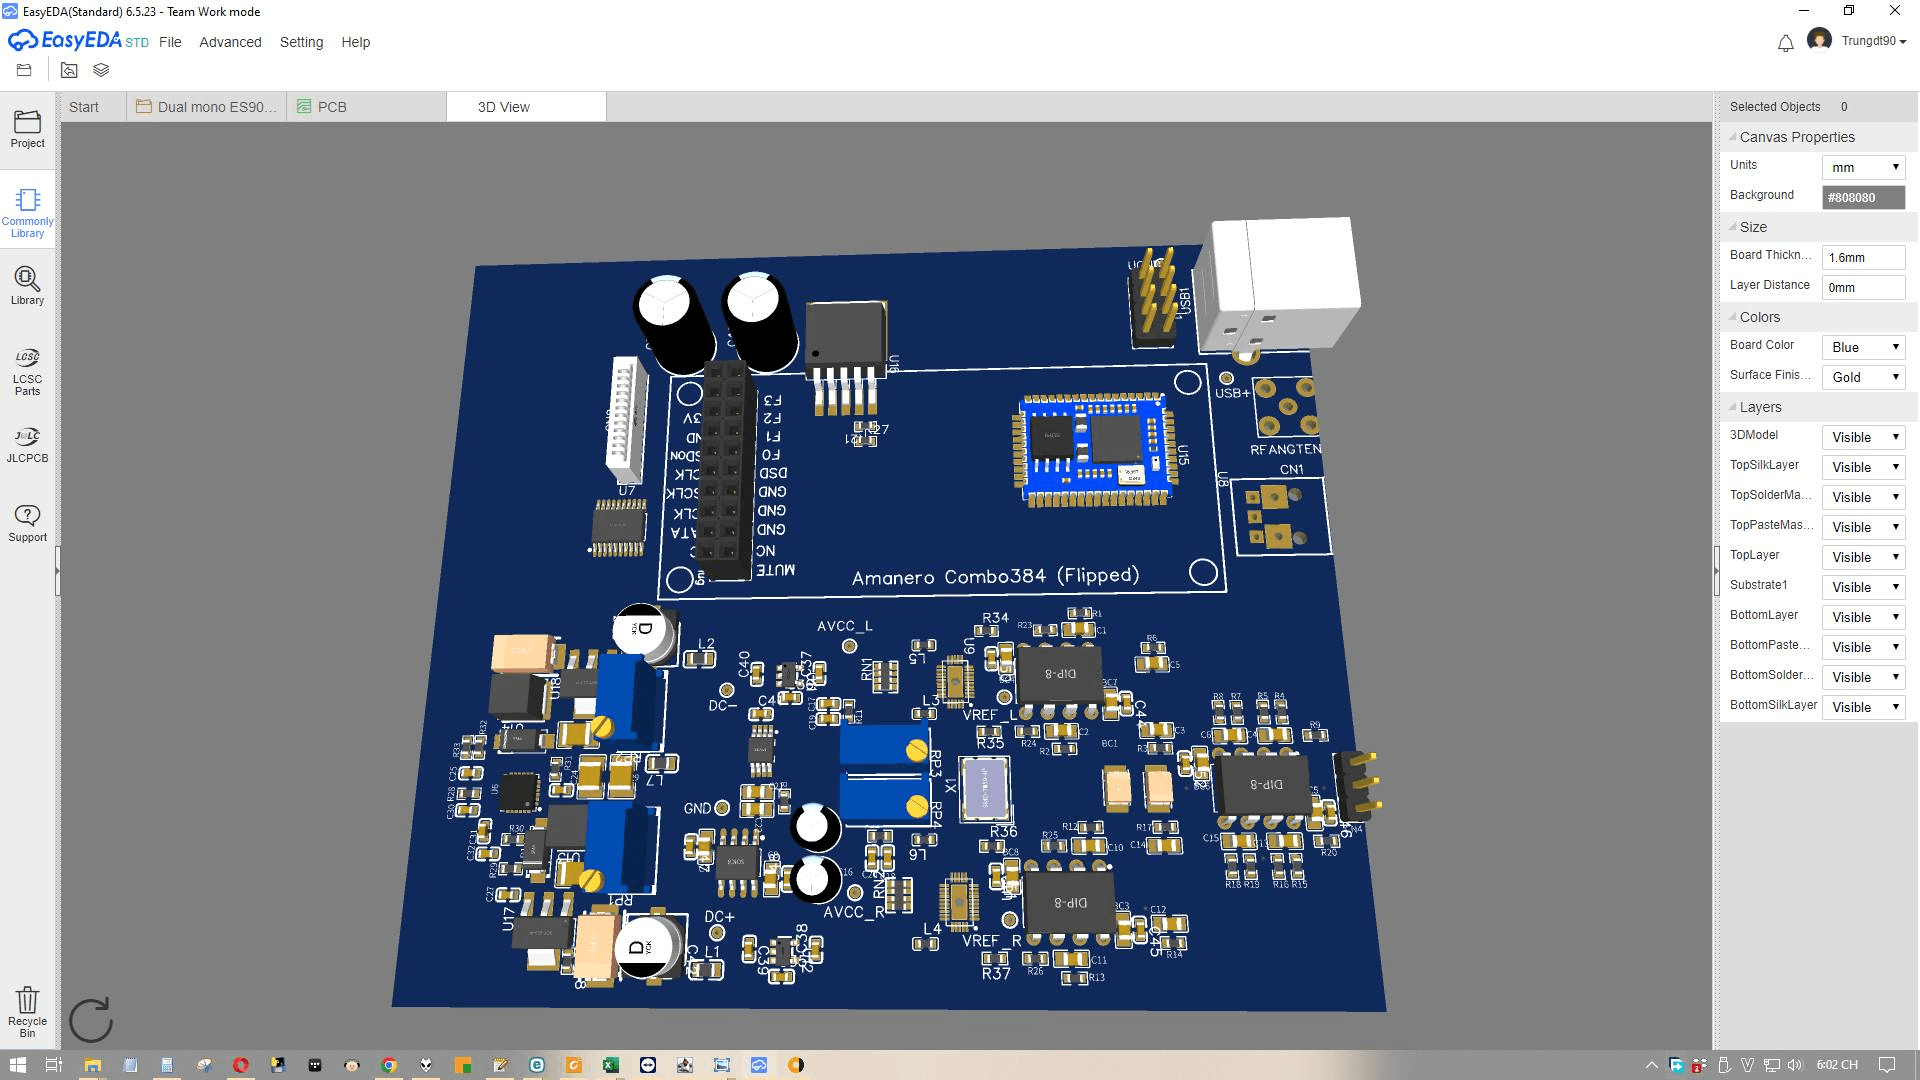The height and width of the screenshot is (1080, 1920).
Task: Open Excel from the taskbar
Action: 610,1065
